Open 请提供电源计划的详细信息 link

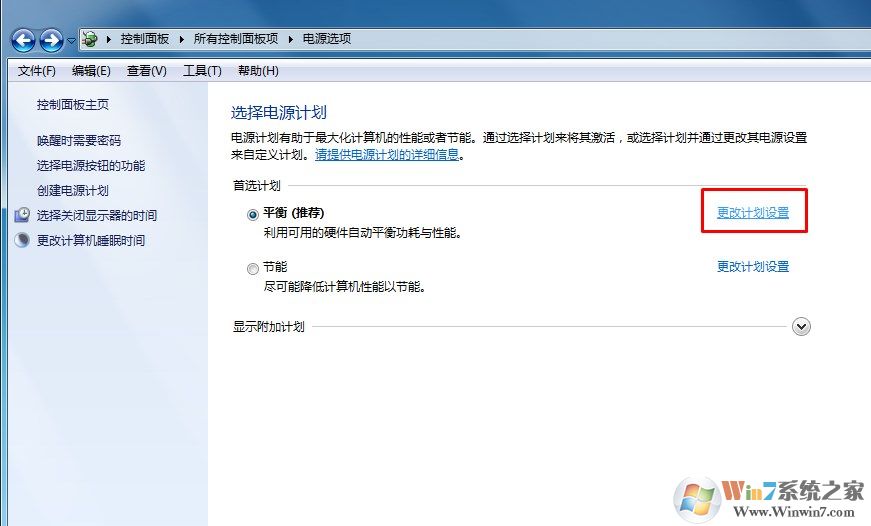pyautogui.click(x=387, y=154)
